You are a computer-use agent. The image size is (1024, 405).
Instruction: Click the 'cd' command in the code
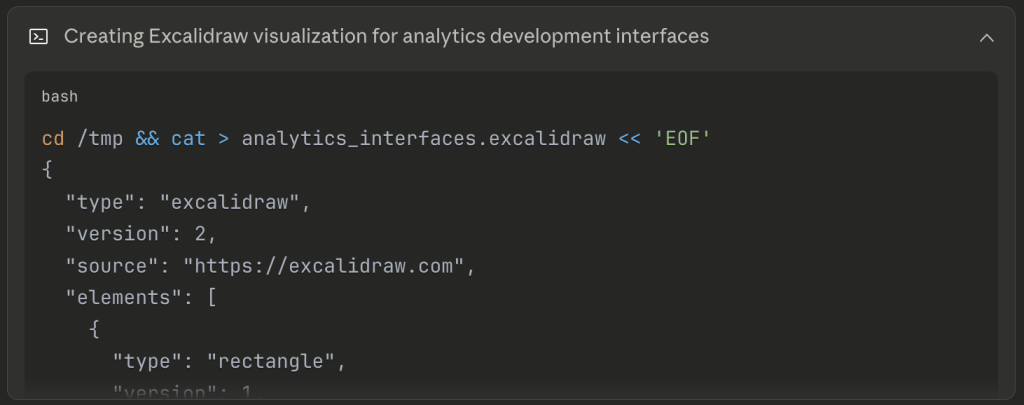tap(53, 138)
